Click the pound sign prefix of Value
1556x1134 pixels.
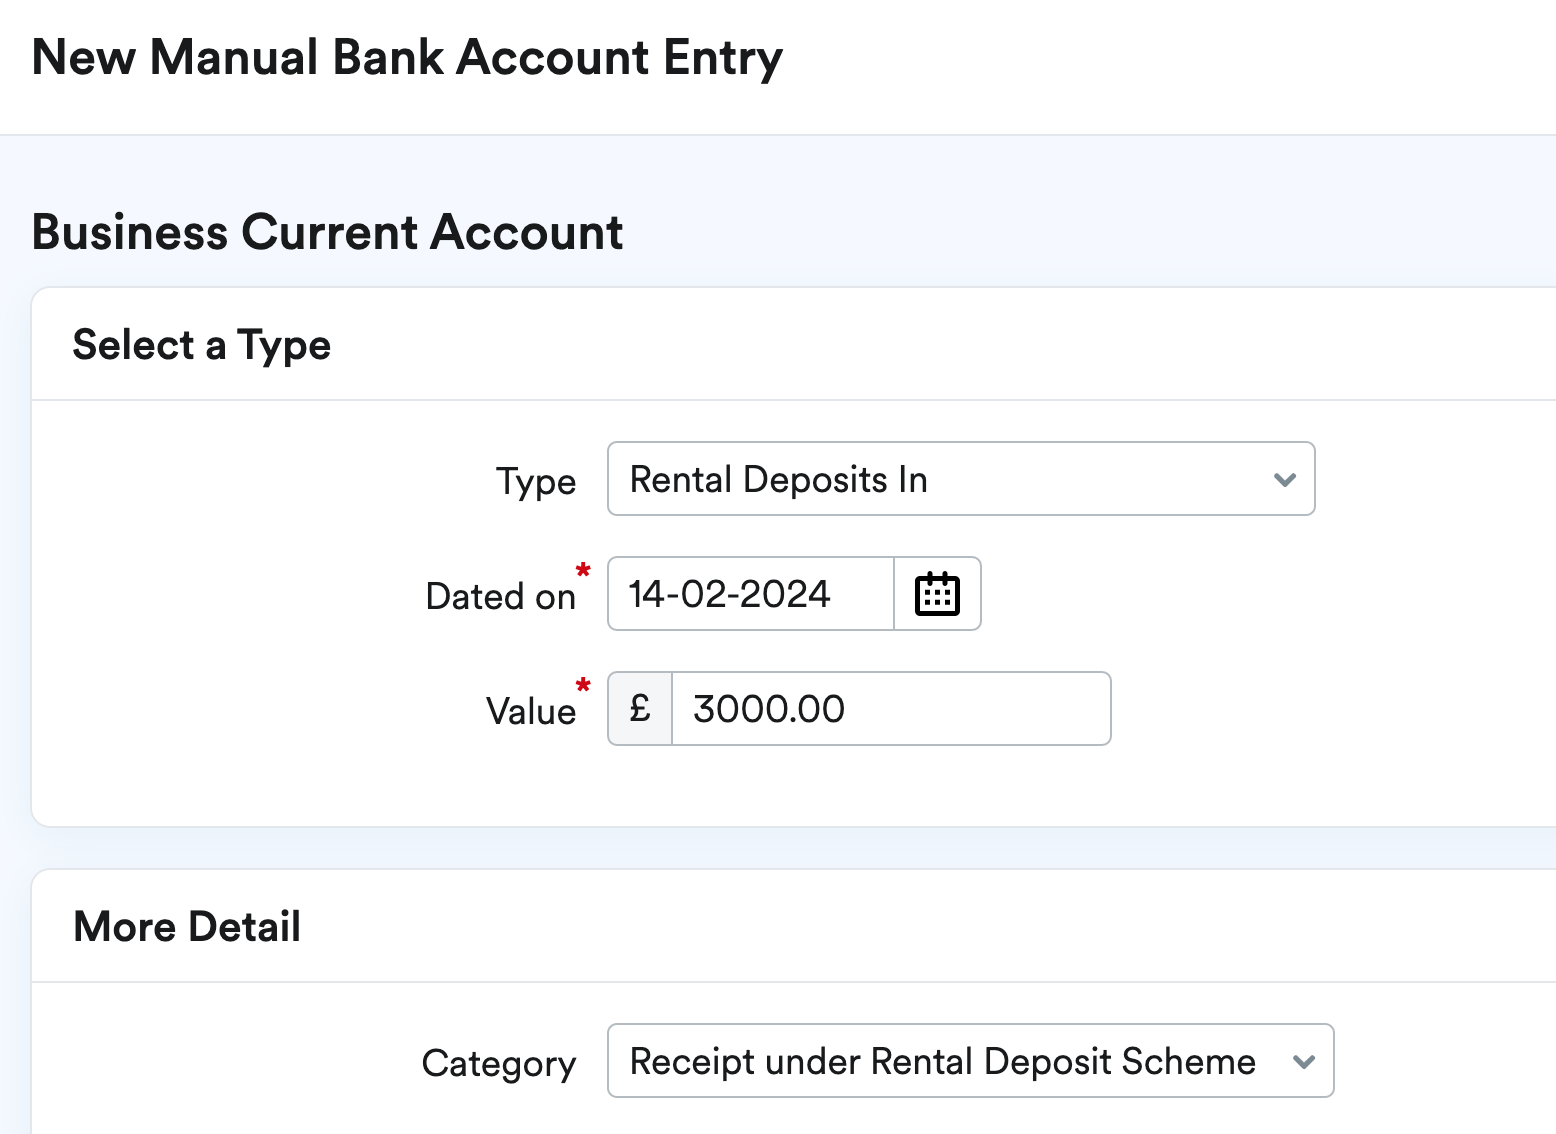639,708
